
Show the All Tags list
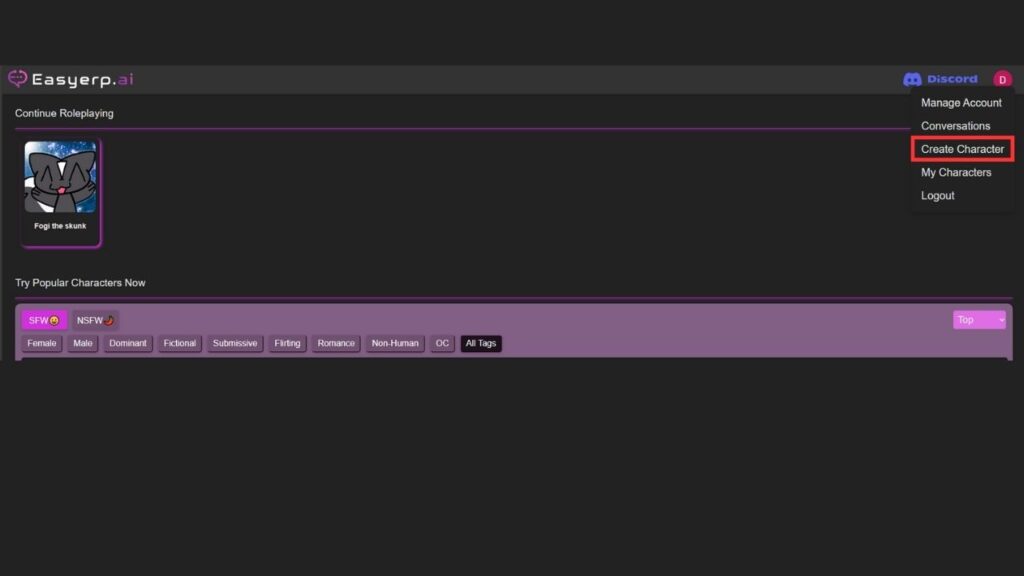(x=481, y=343)
